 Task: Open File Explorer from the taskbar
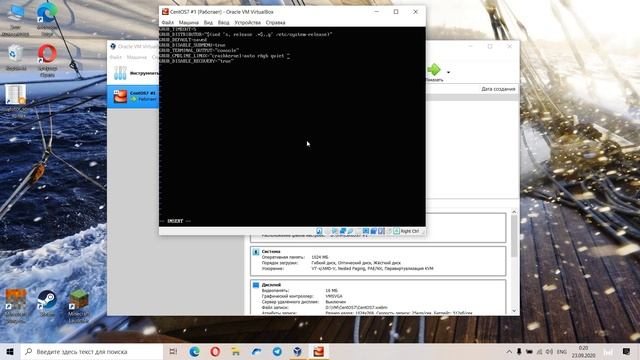coord(236,351)
